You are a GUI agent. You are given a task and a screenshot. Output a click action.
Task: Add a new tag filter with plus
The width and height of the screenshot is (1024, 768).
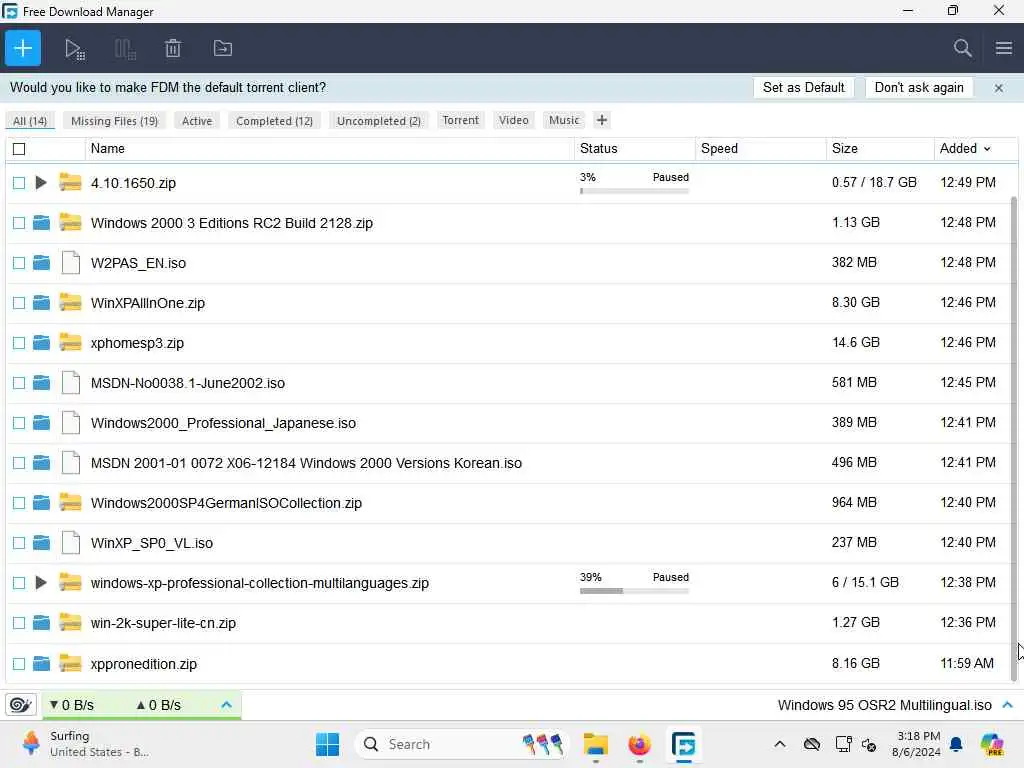click(x=601, y=120)
